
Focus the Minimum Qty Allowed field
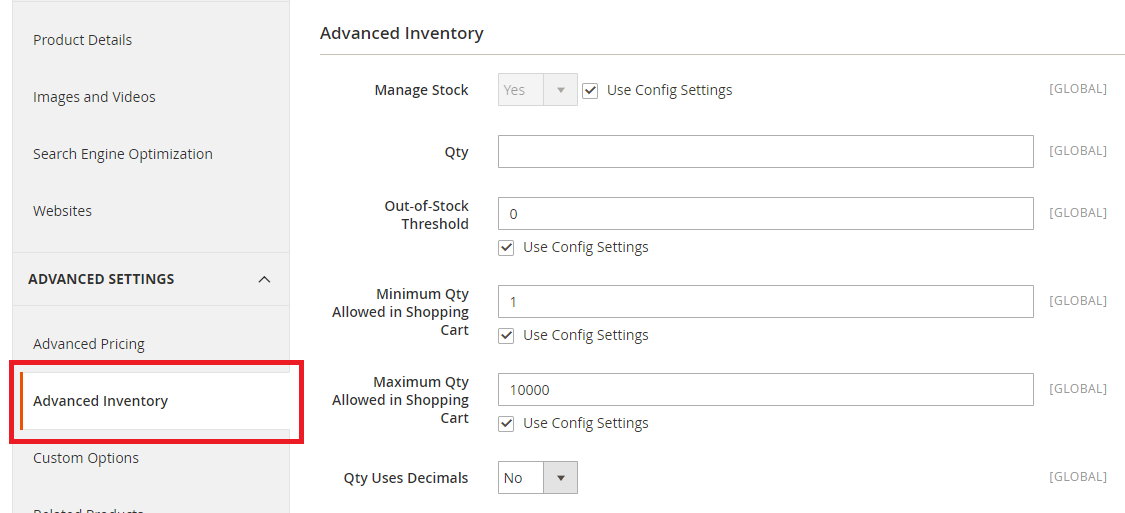(765, 302)
